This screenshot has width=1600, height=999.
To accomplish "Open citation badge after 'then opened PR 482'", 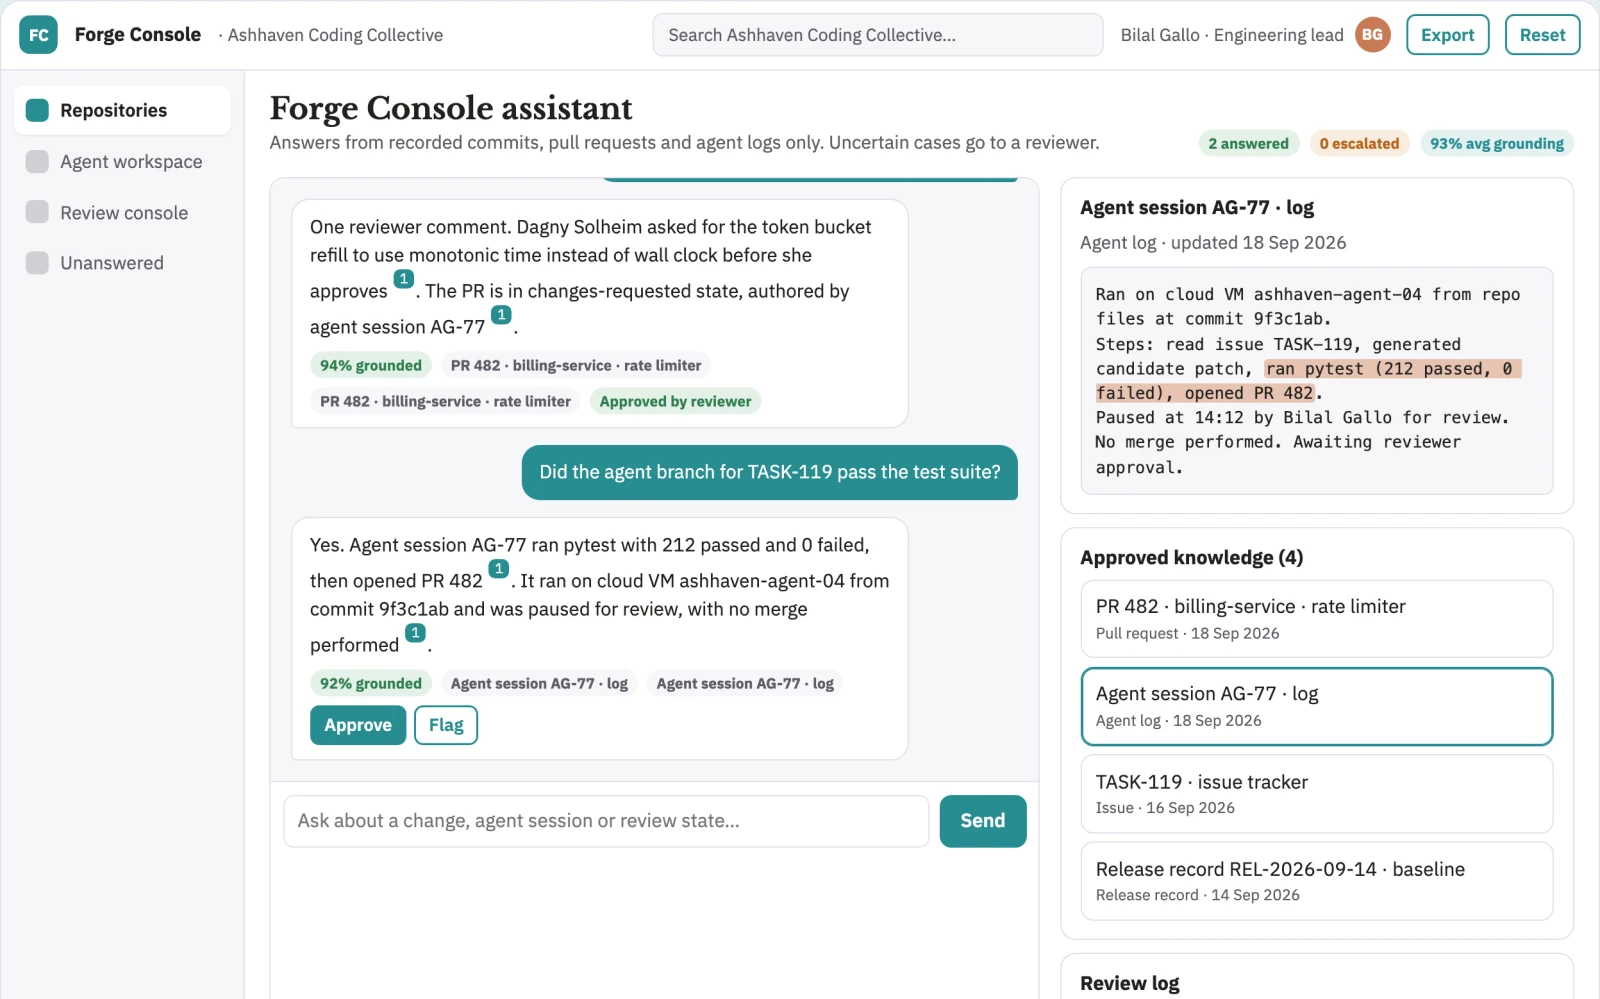I will (x=499, y=570).
